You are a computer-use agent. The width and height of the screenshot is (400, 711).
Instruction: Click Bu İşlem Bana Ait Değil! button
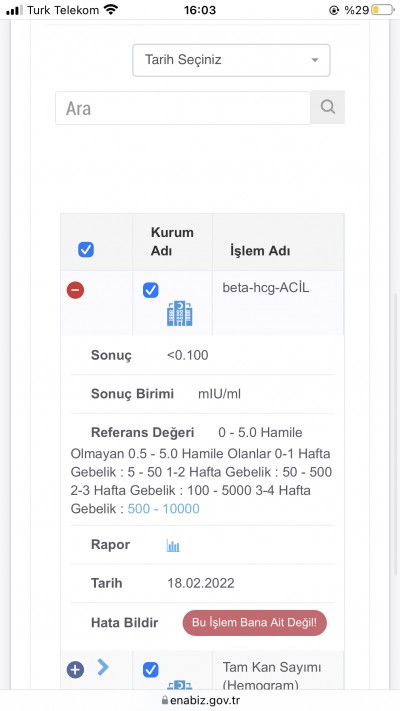click(x=254, y=623)
